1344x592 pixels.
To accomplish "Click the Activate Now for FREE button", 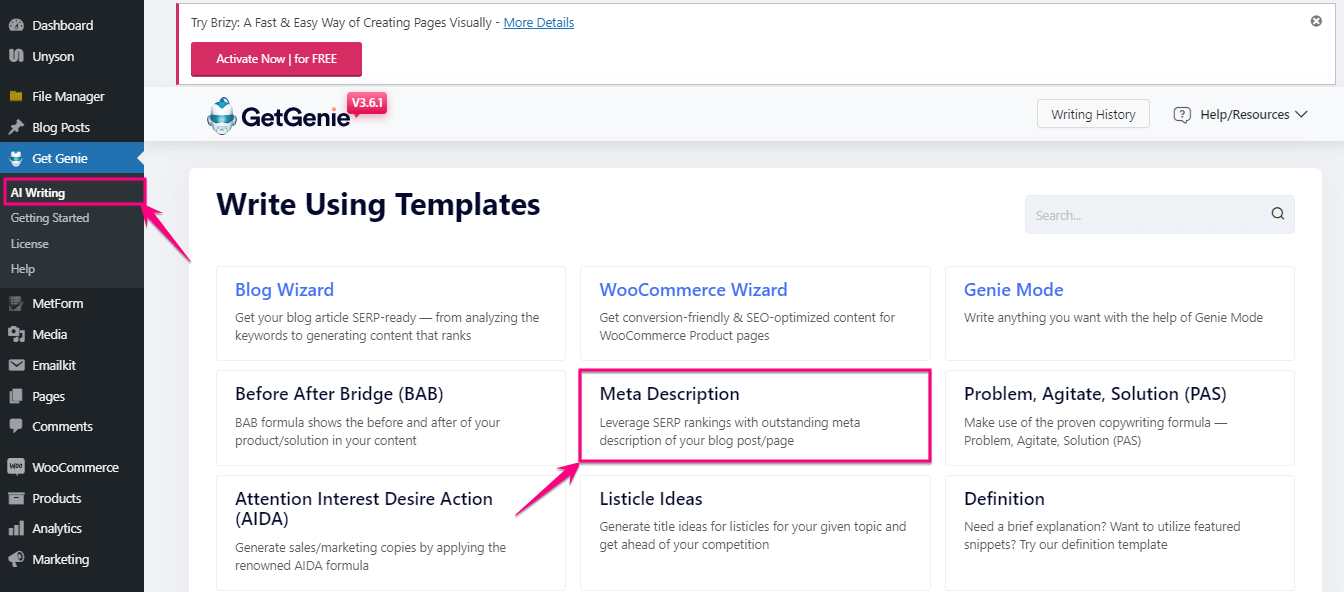I will pyautogui.click(x=276, y=59).
